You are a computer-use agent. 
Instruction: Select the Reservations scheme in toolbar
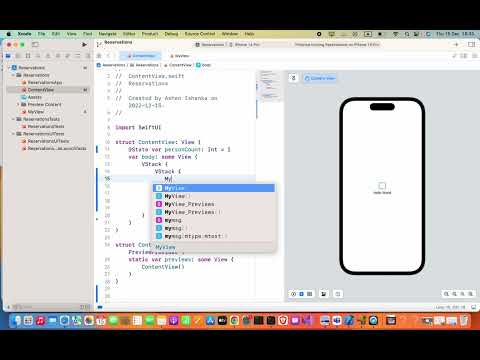click(210, 44)
